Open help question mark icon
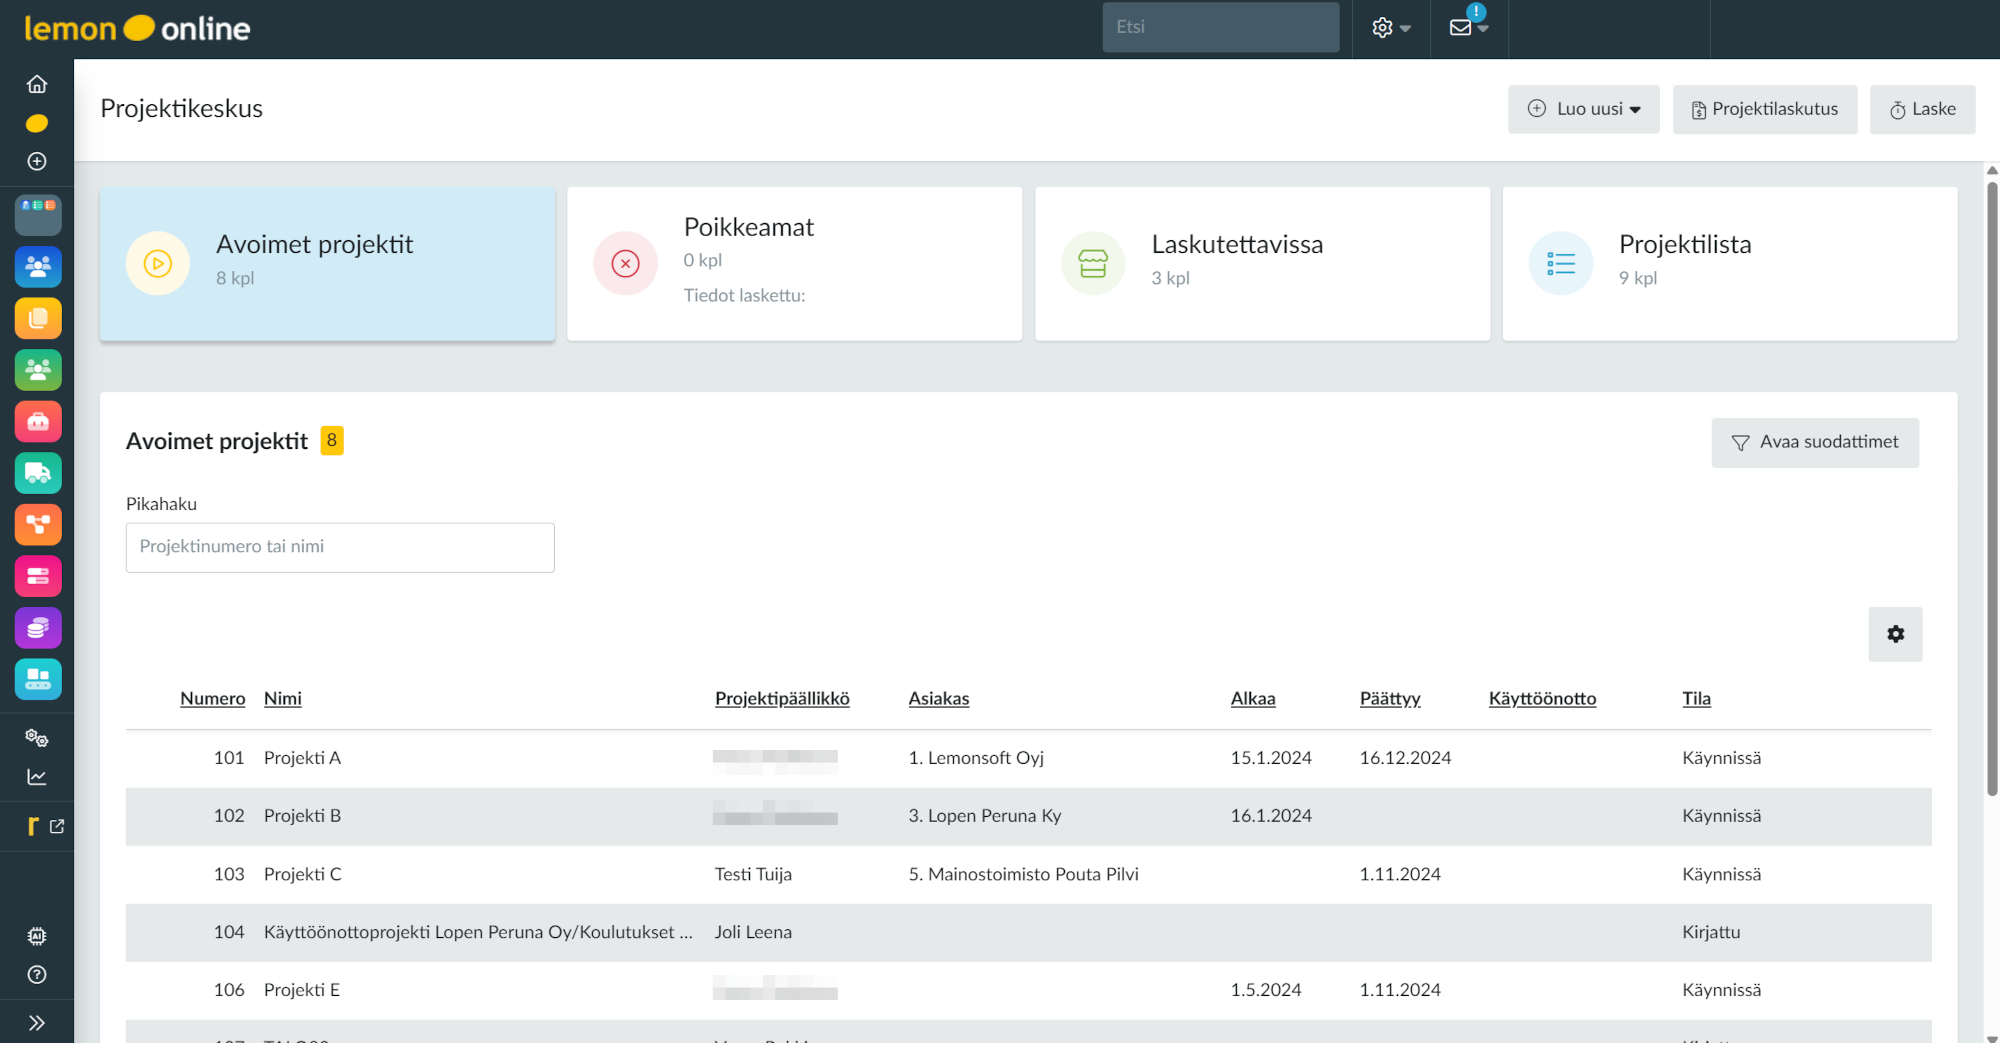 click(37, 975)
